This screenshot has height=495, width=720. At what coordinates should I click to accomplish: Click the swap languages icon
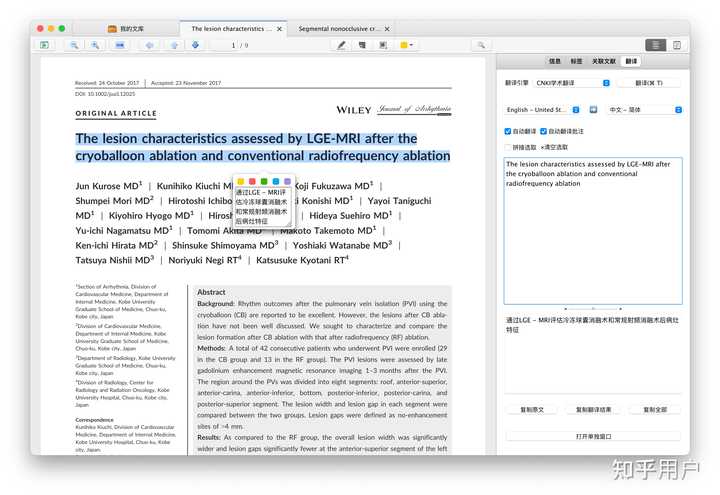pyautogui.click(x=593, y=110)
